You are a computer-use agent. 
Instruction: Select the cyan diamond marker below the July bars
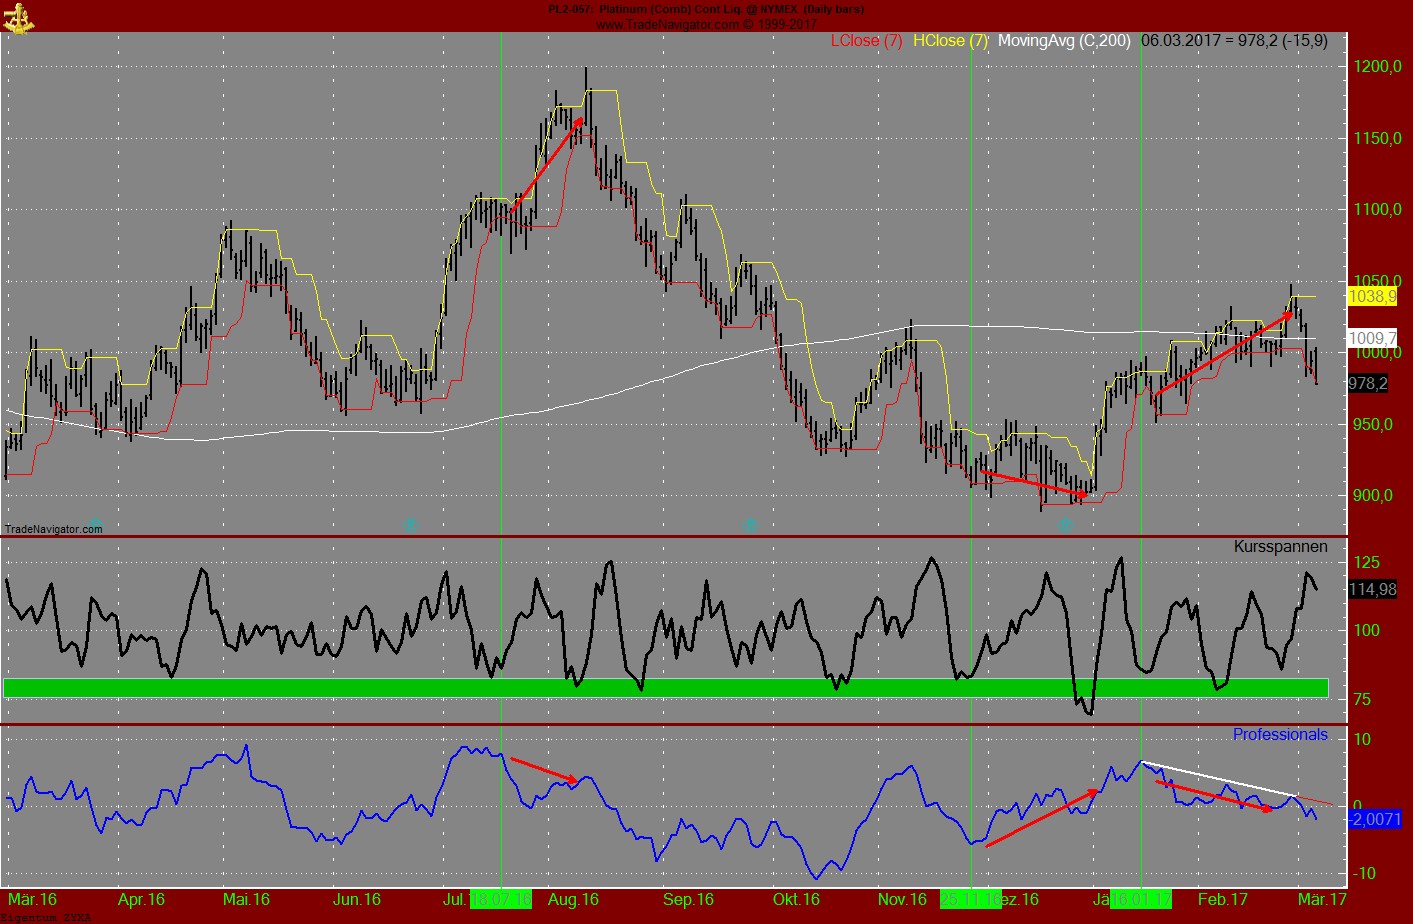410,523
